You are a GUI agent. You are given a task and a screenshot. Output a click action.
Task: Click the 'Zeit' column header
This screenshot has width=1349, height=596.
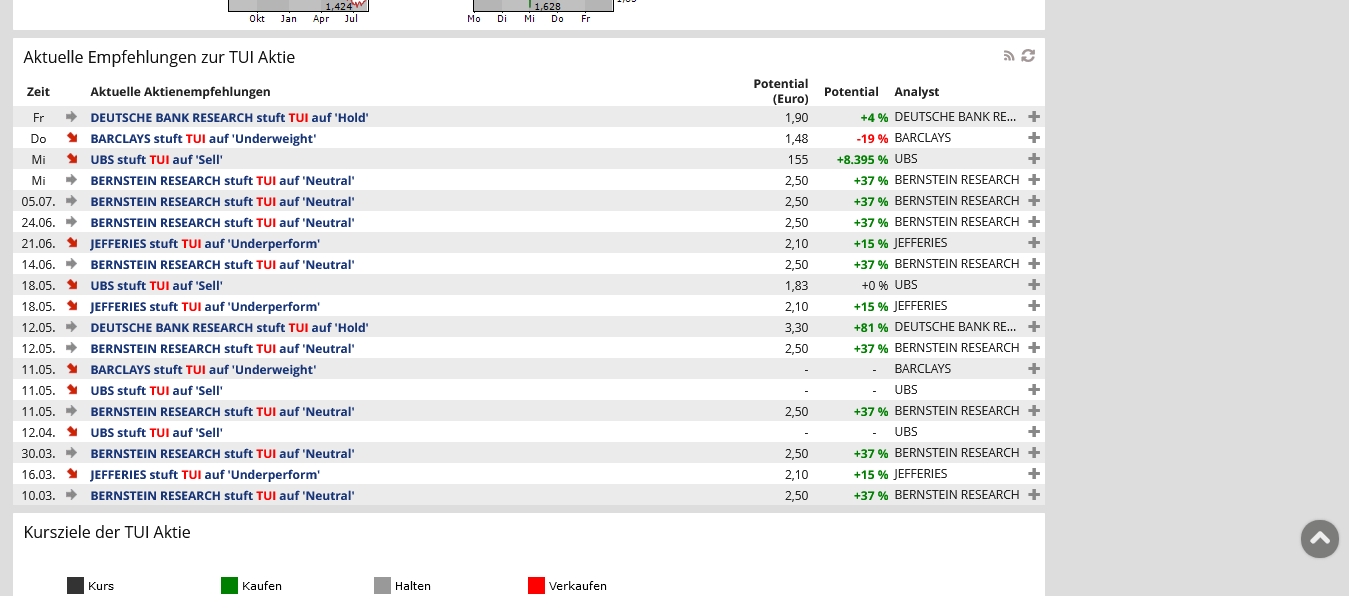[x=38, y=92]
